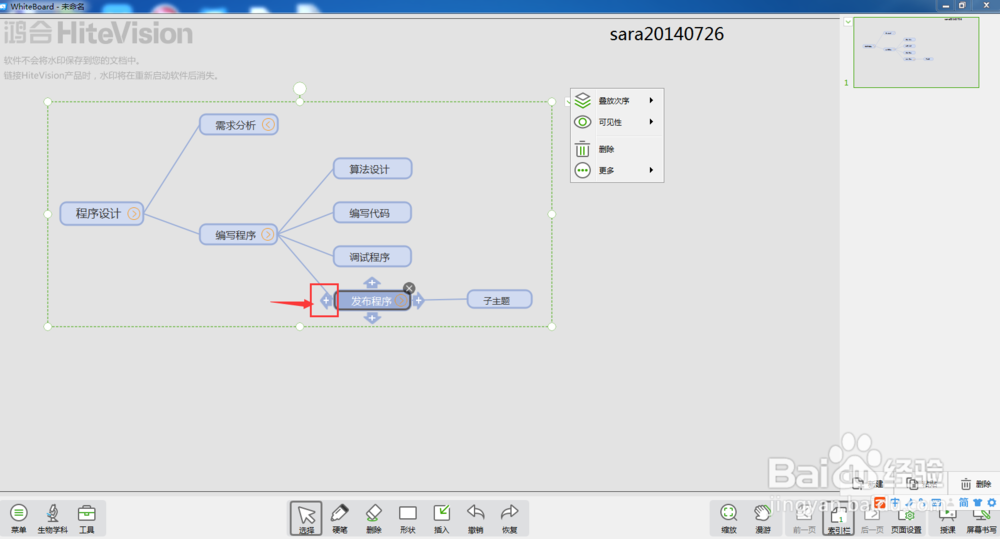Open the 形状 shape tool
This screenshot has height=539, width=1000.
408,518
